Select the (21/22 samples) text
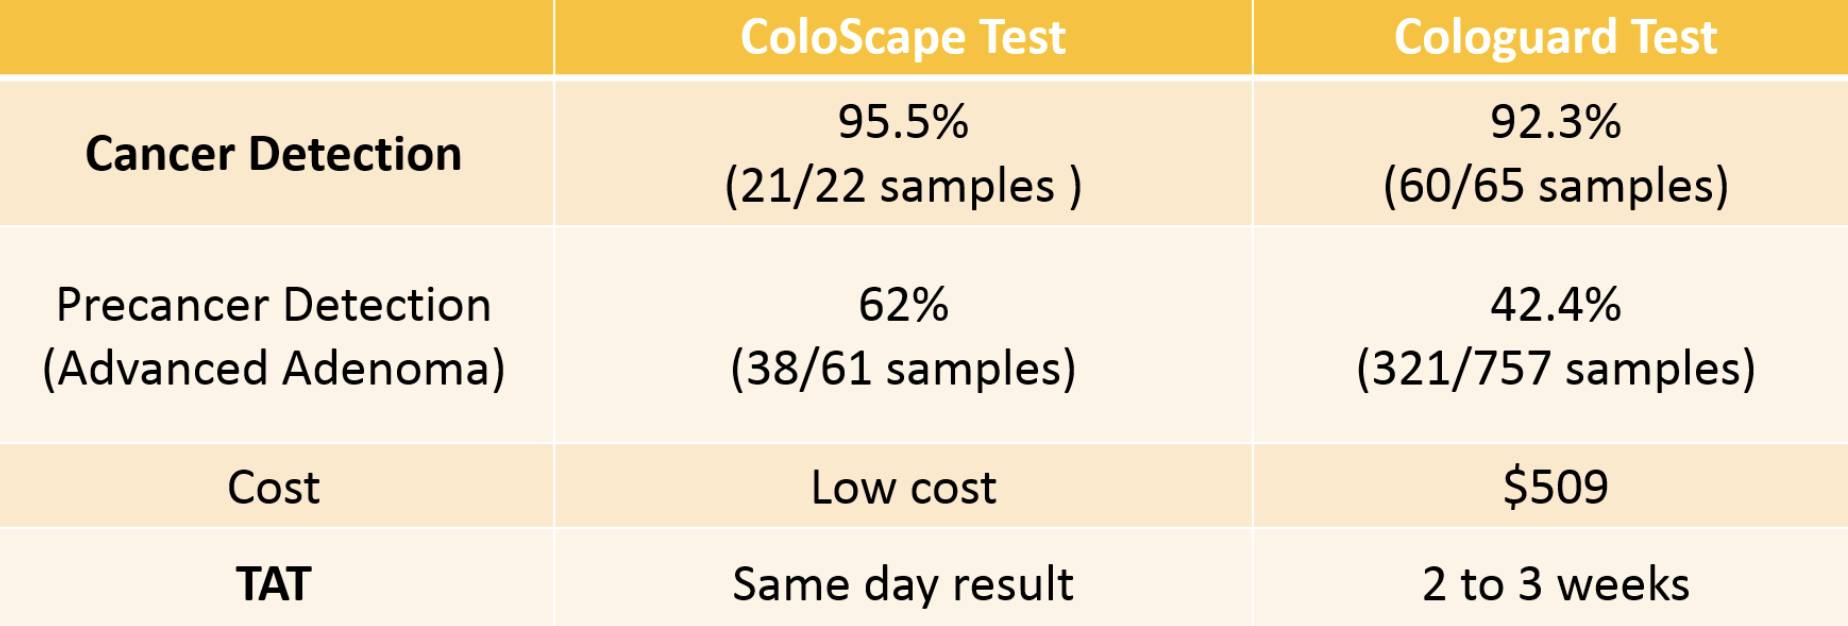1848x626 pixels. coord(902,186)
